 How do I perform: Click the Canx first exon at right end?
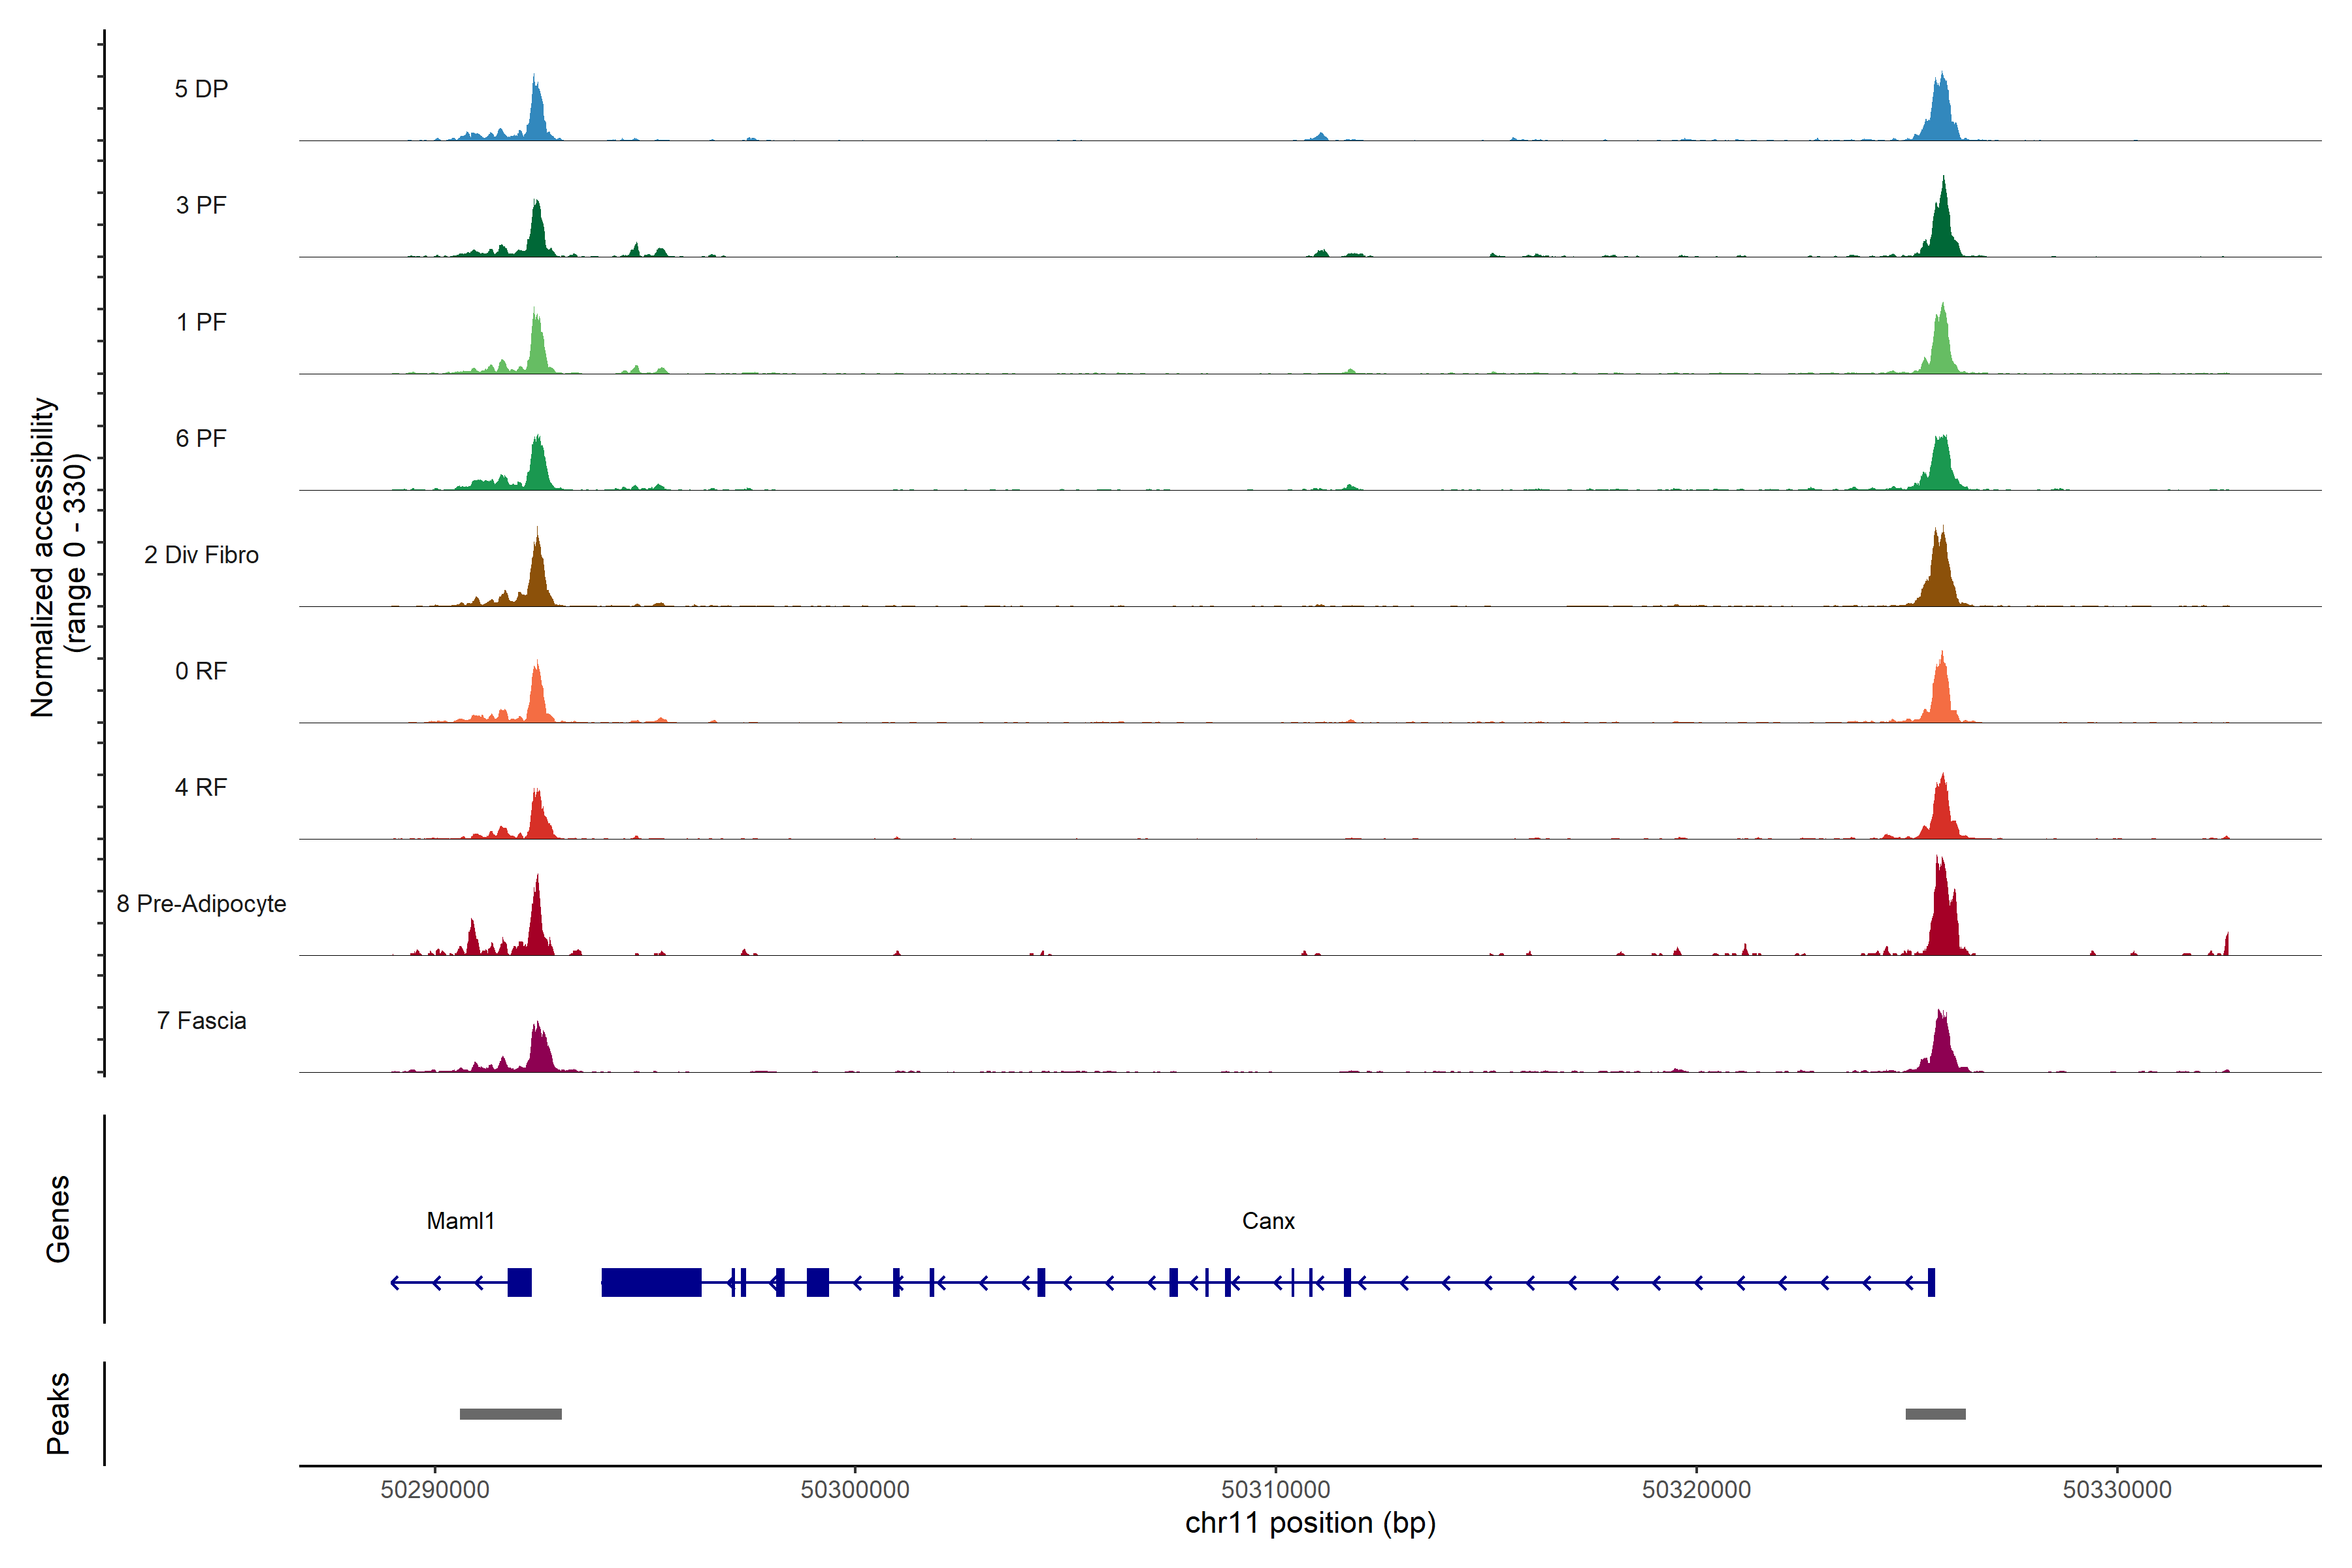point(1931,1282)
